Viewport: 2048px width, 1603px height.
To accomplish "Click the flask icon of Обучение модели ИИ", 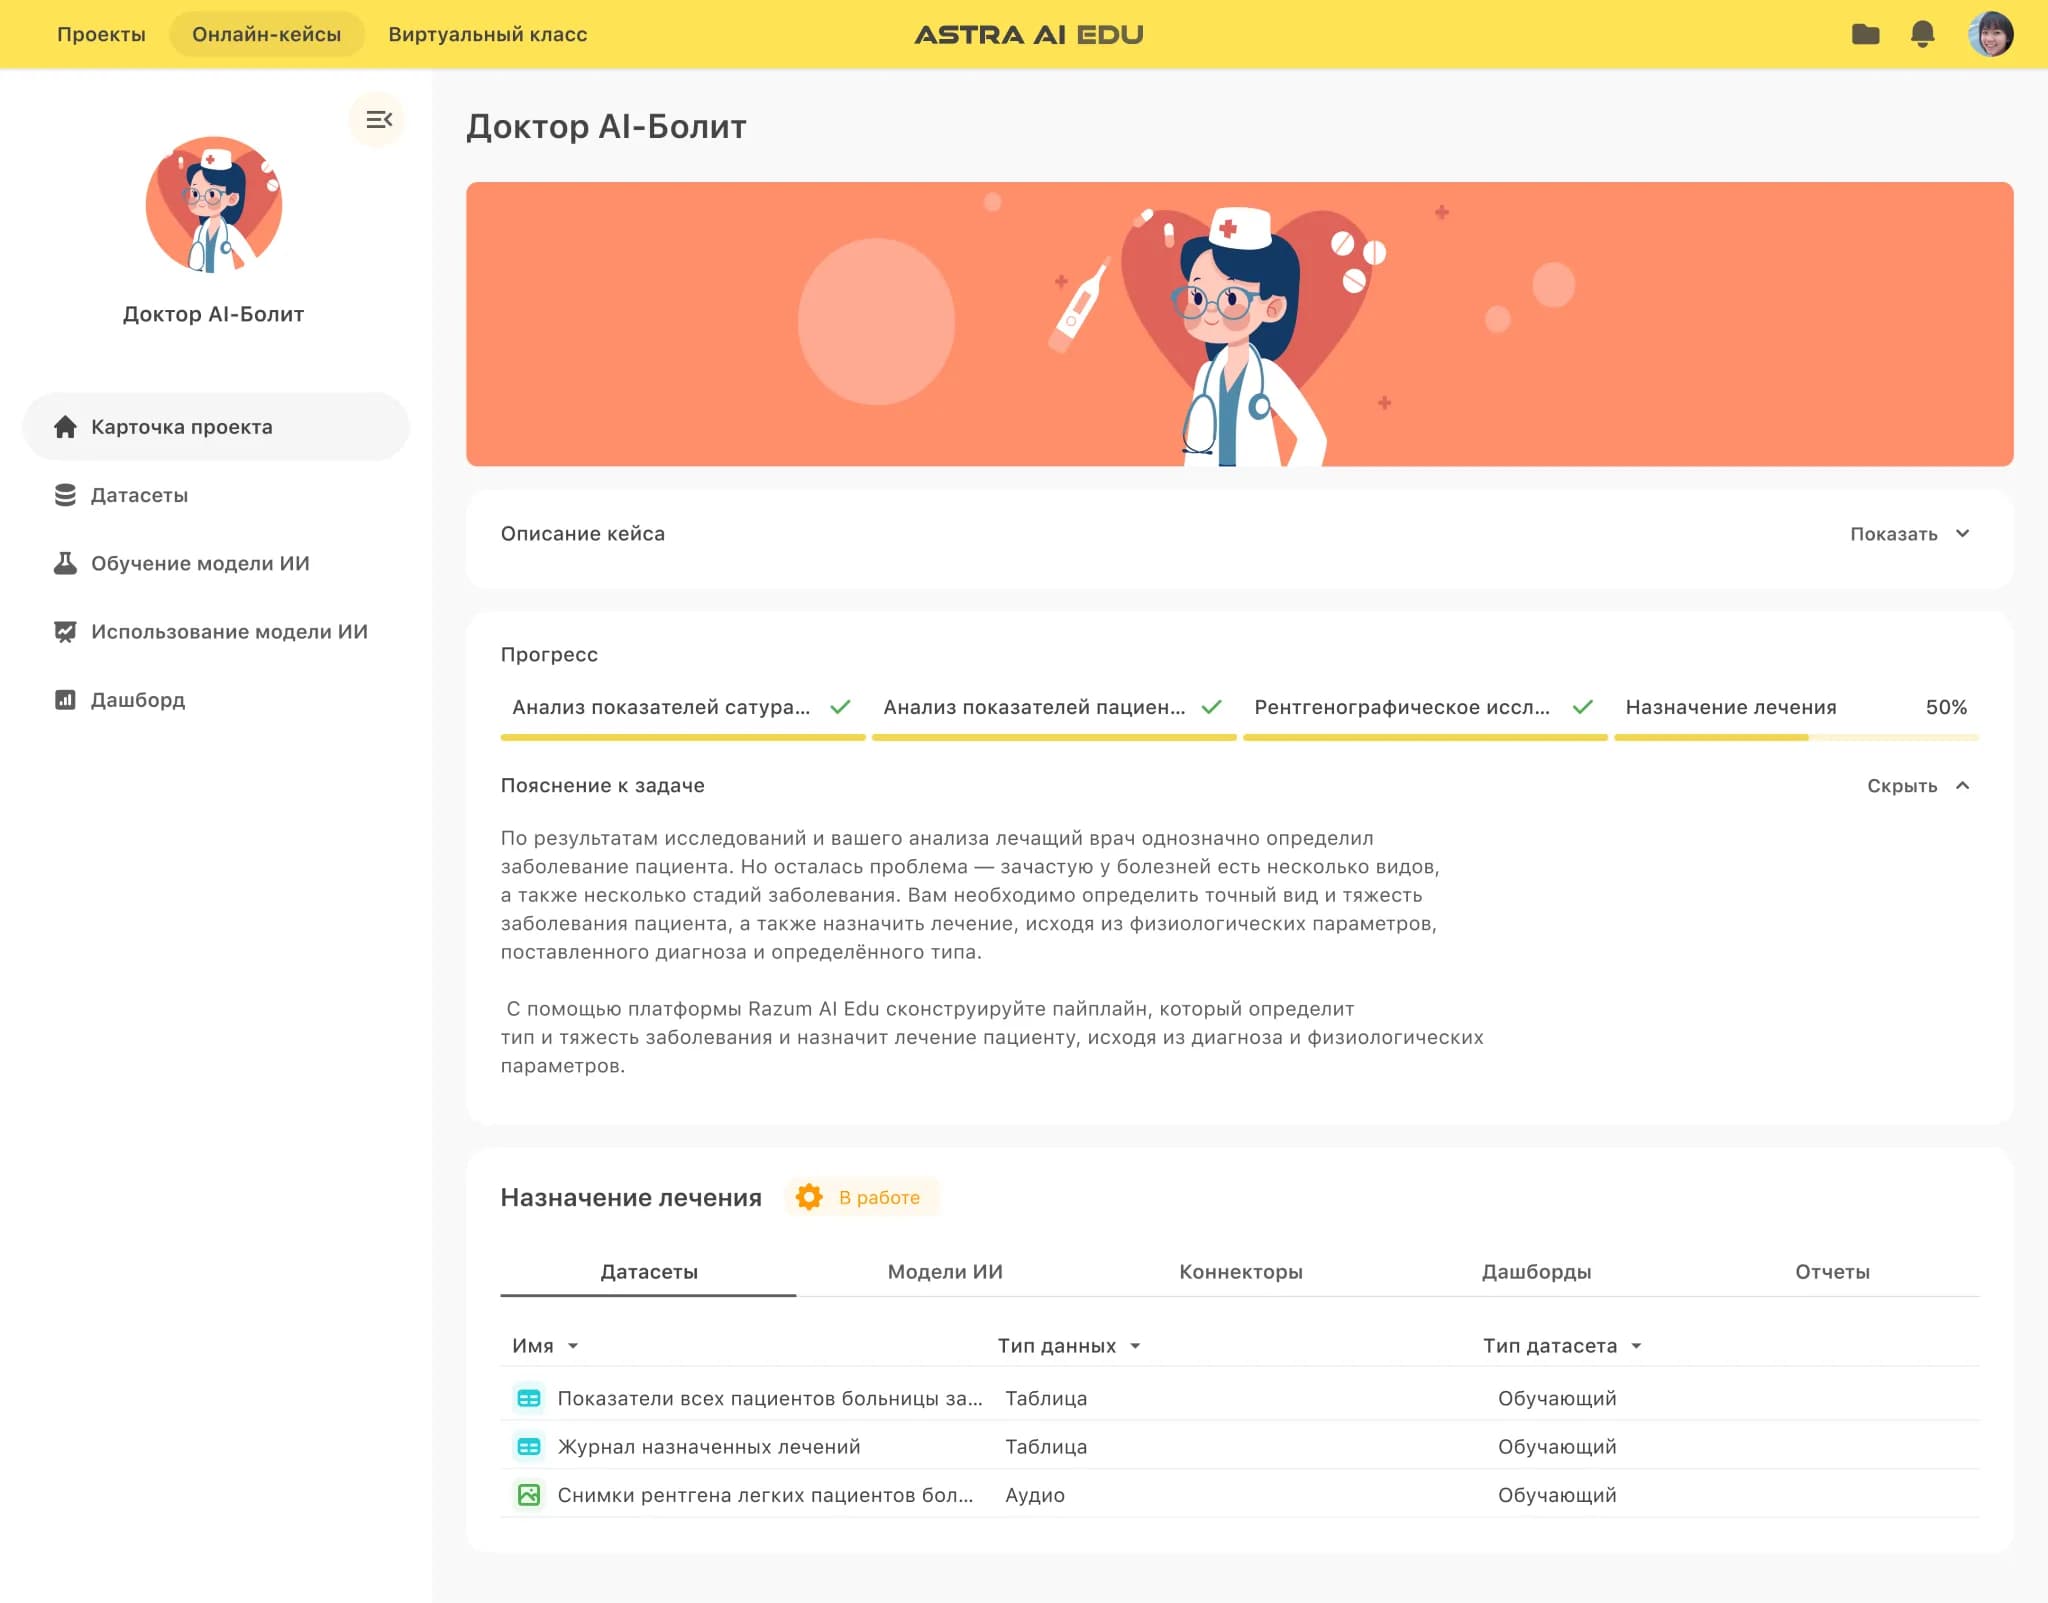I will pos(65,563).
